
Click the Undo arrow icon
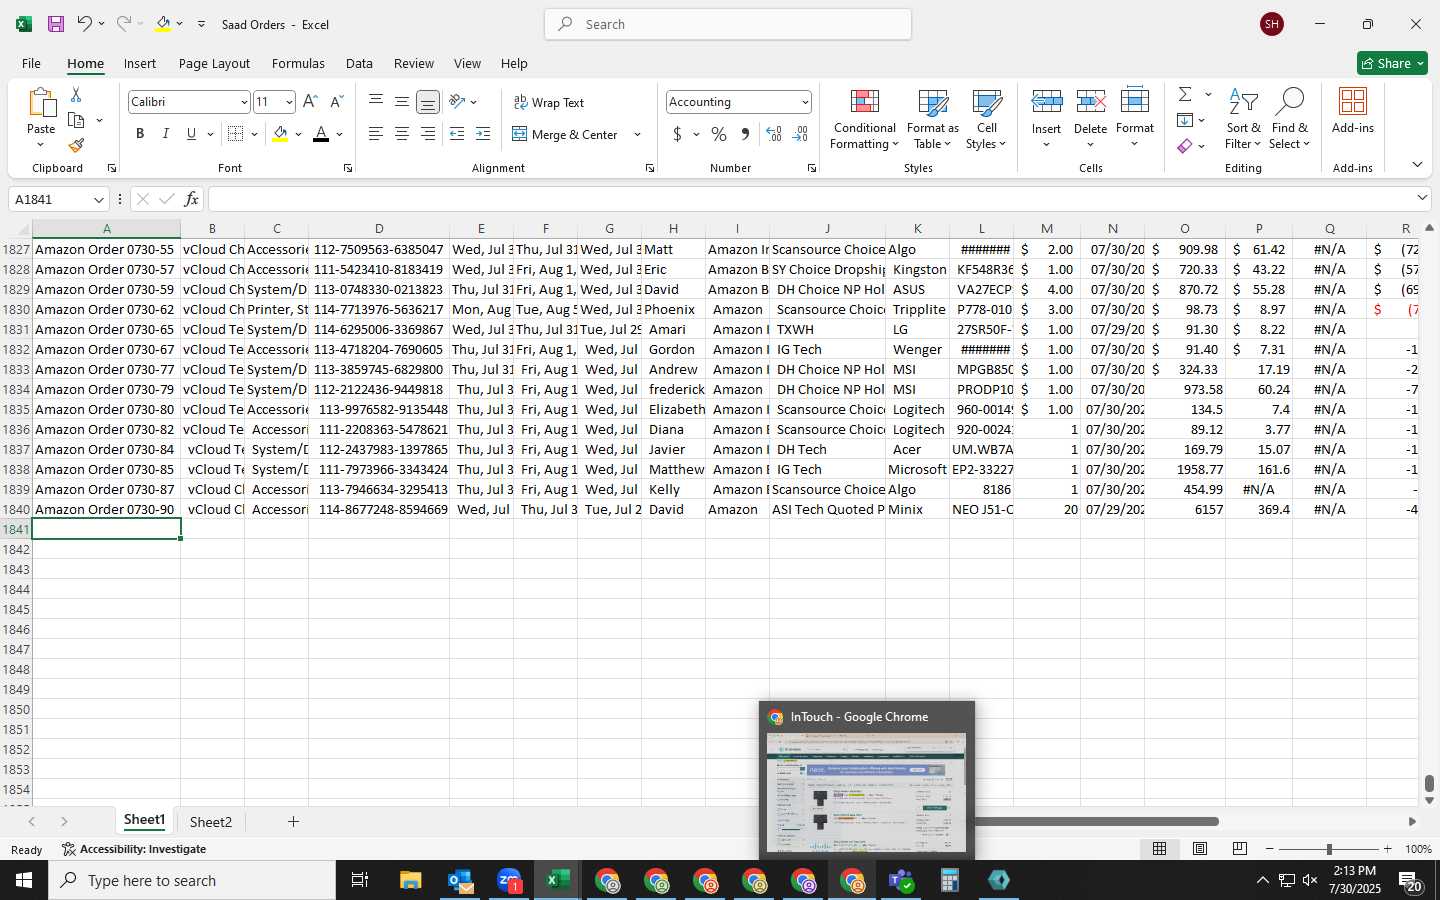(84, 24)
